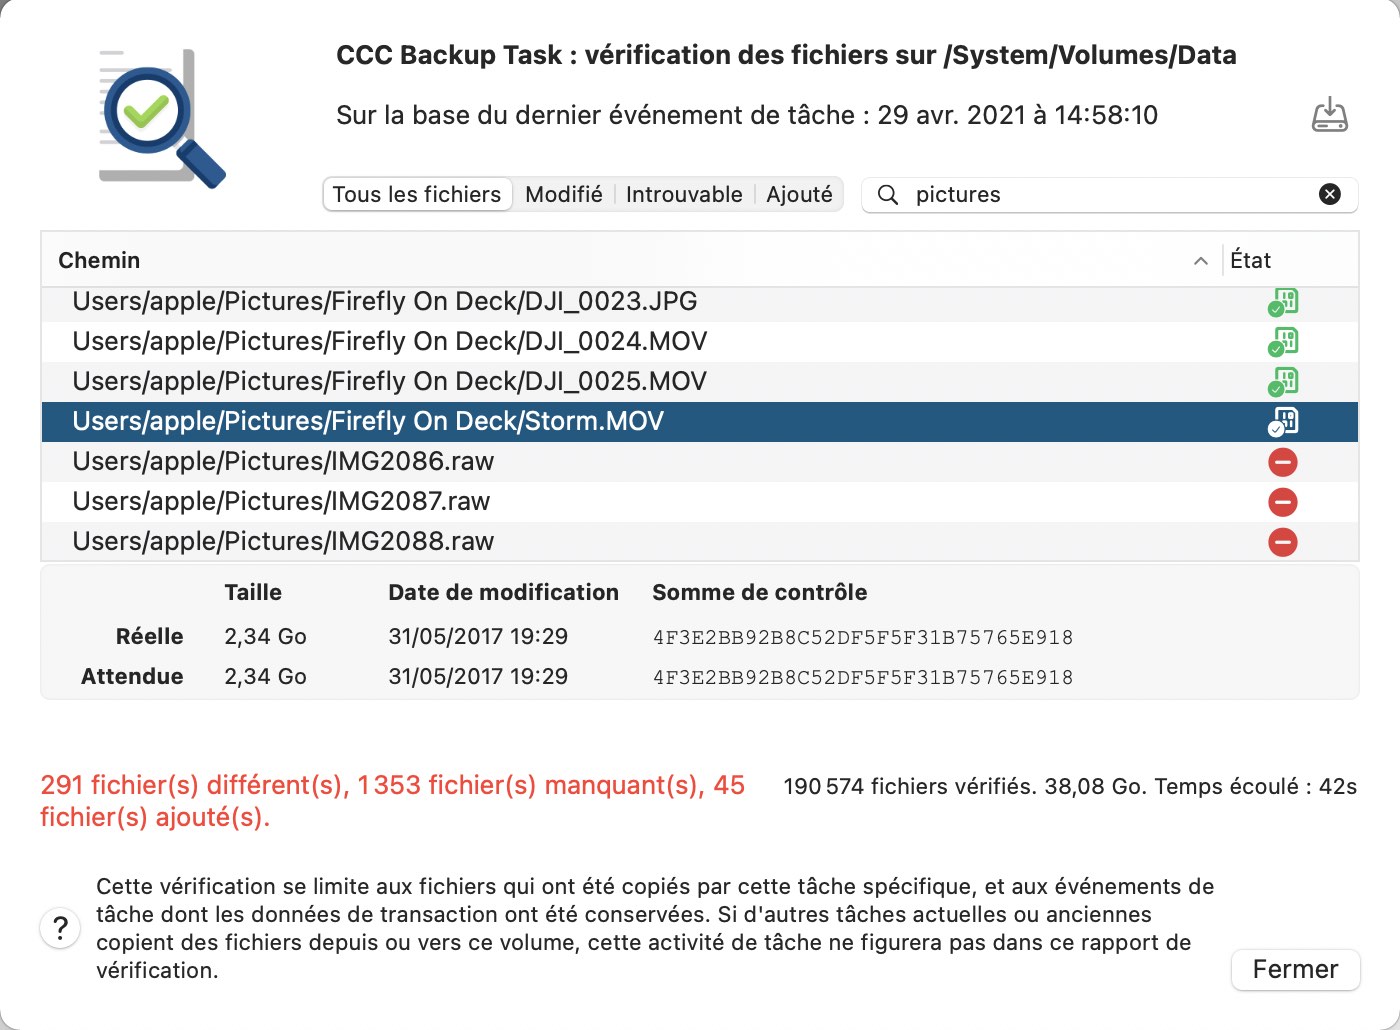Screen dimensions: 1400x1030
Task: Switch to the Ajouté filter
Action: point(800,194)
